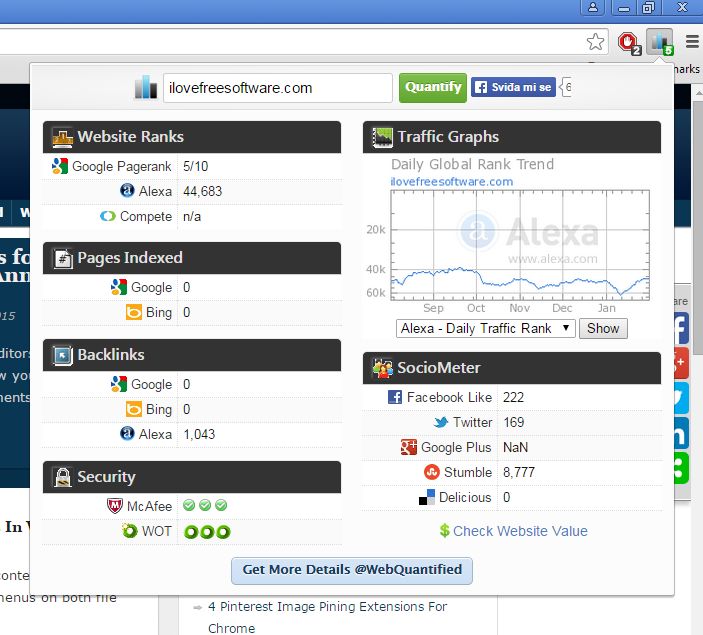Click the Twitter bird icon
This screenshot has height=635, width=703.
[x=441, y=422]
